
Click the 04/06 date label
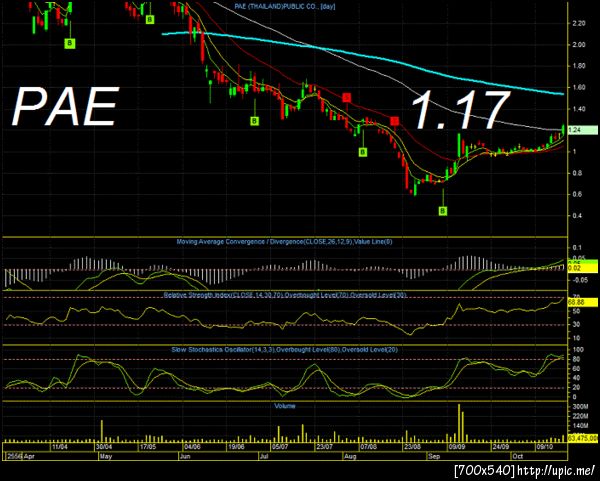pos(192,447)
